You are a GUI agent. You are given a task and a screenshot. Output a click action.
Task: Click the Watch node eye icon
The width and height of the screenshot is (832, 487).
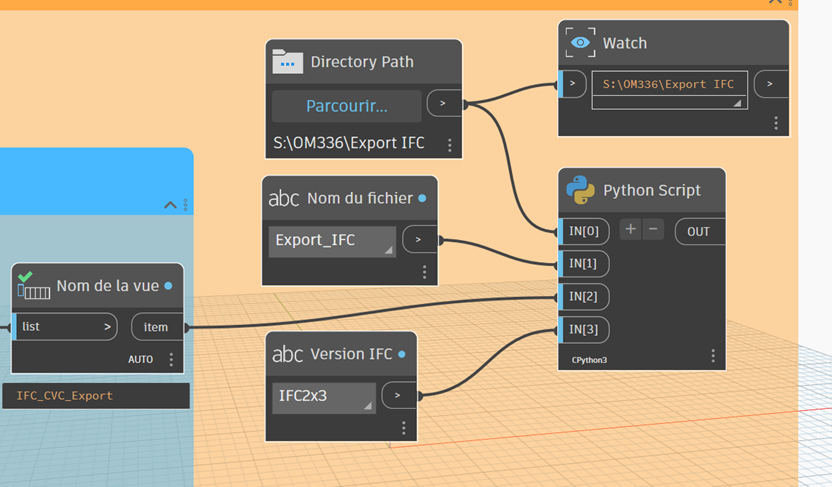[580, 43]
